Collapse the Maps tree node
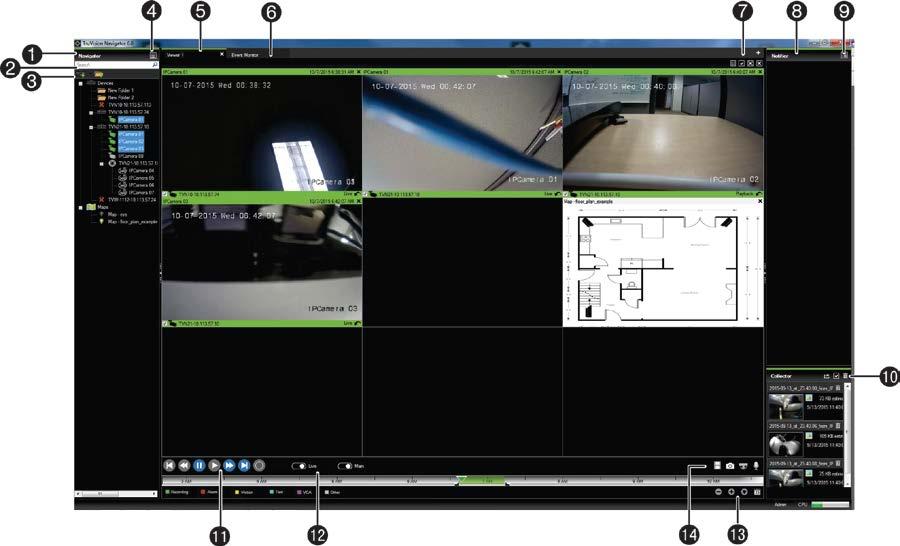 click(x=80, y=207)
